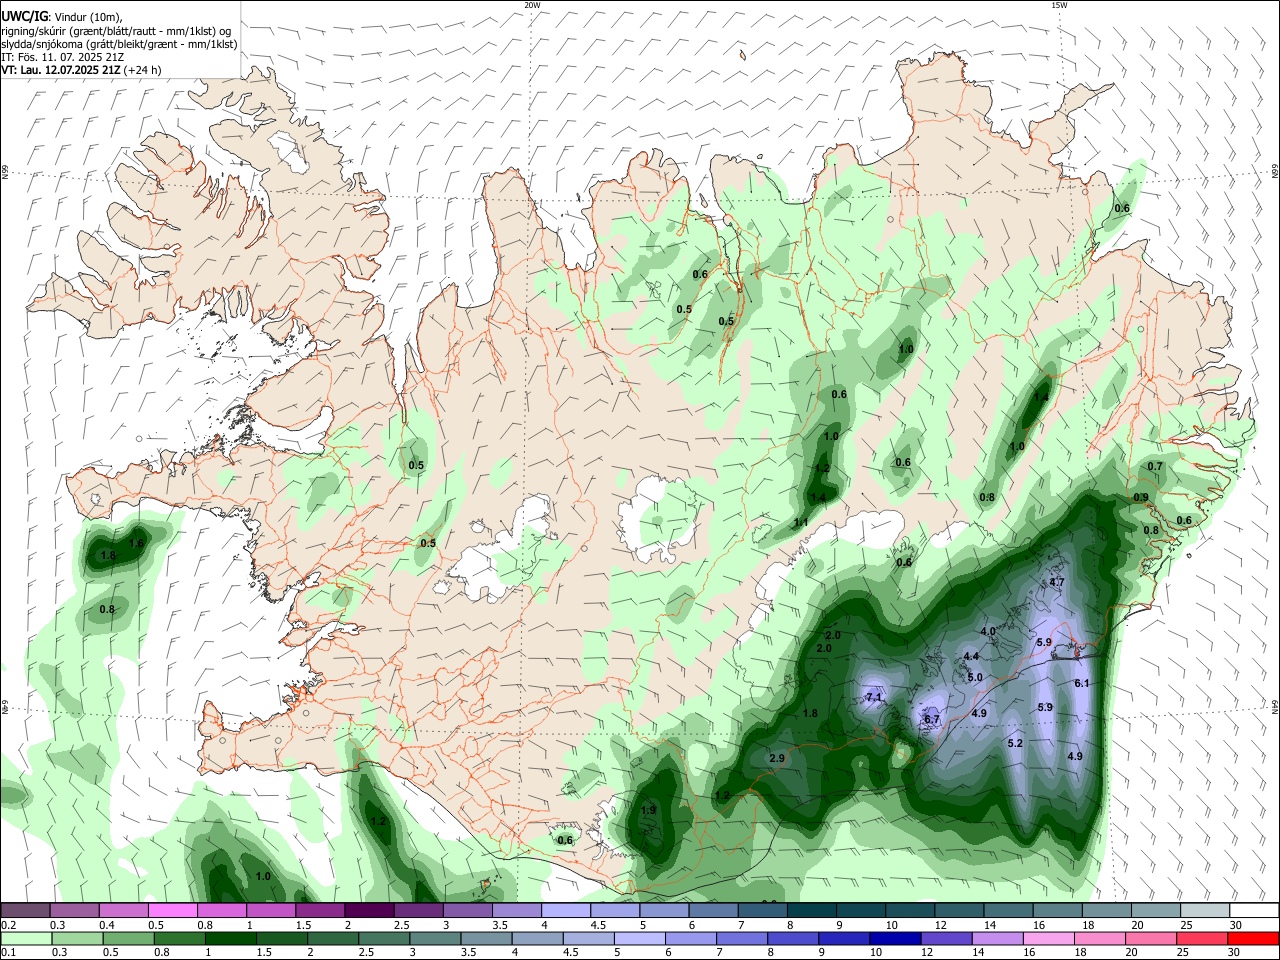Click the 6.7 precipitation value
Screen dimensions: 1280x960
[932, 719]
